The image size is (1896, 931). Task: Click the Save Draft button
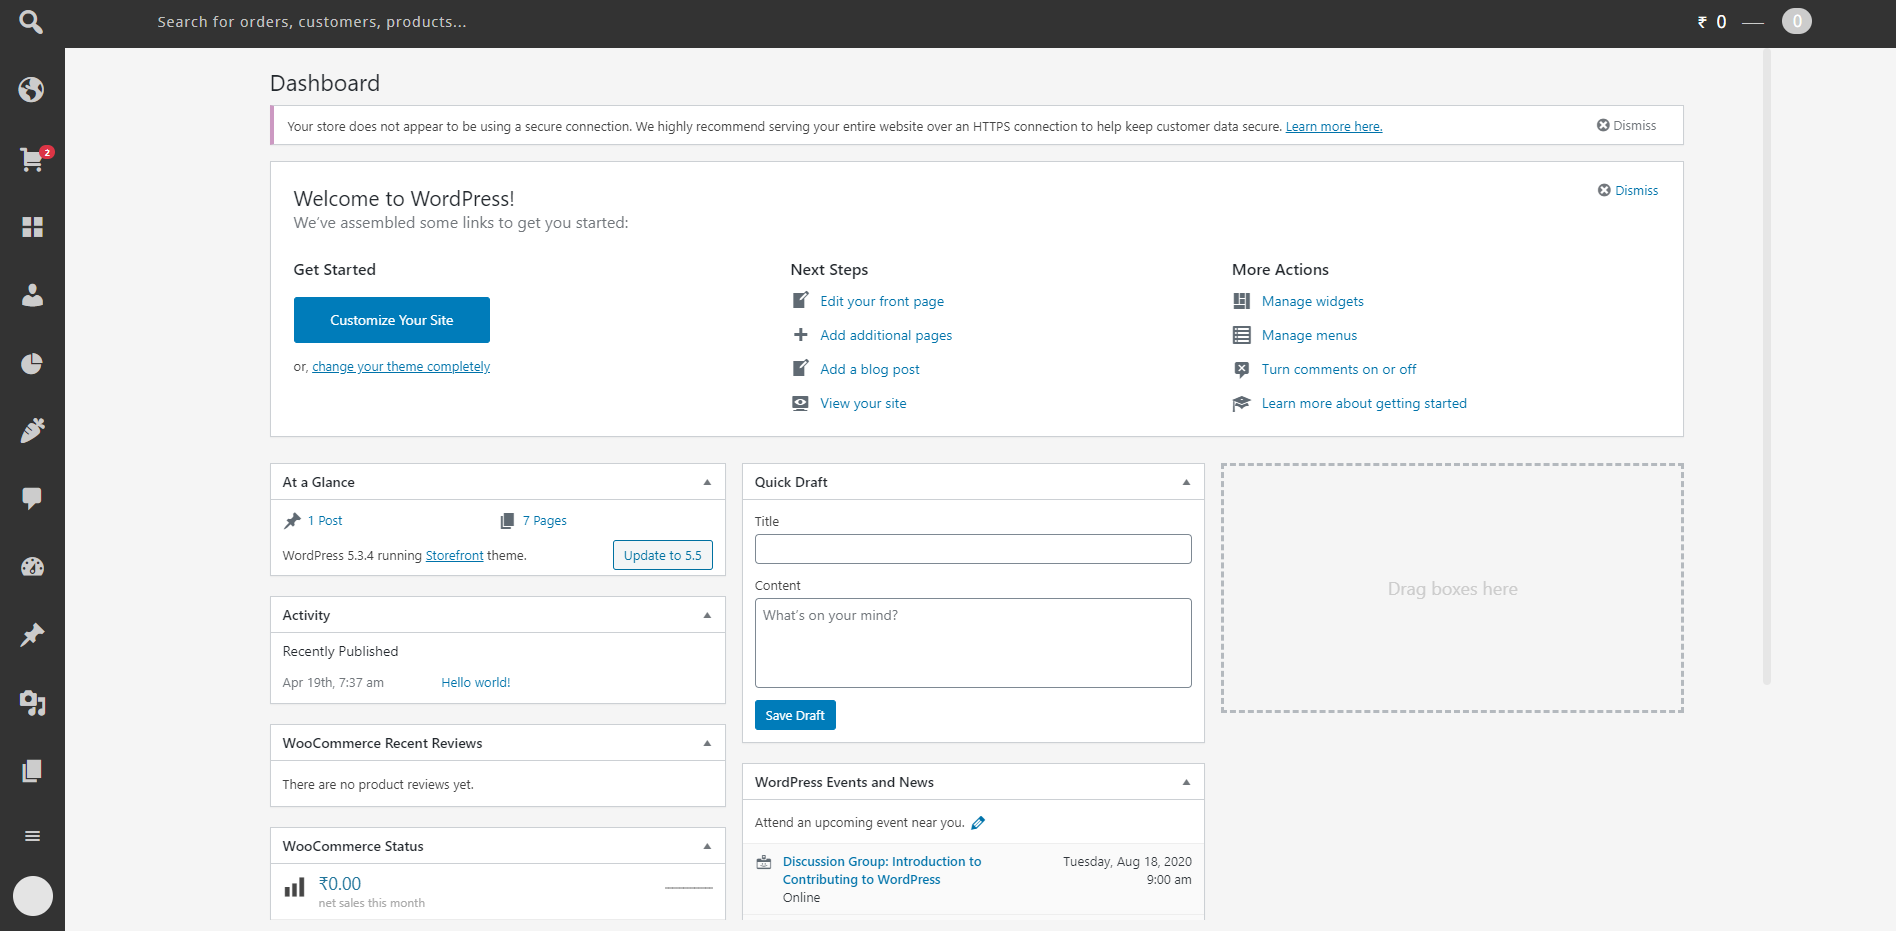click(795, 715)
